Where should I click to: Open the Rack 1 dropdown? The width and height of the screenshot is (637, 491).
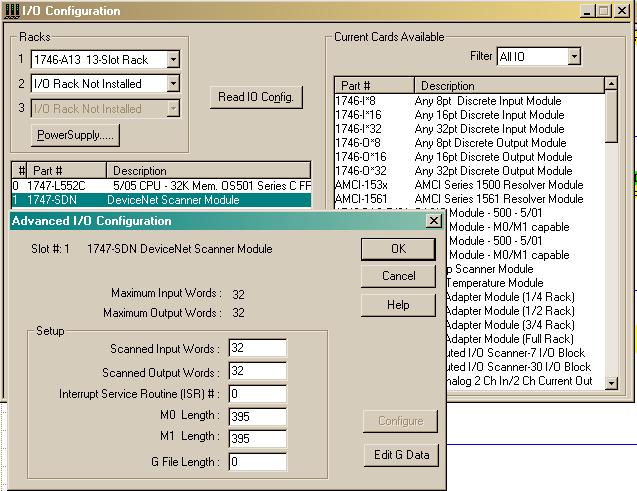pos(173,60)
